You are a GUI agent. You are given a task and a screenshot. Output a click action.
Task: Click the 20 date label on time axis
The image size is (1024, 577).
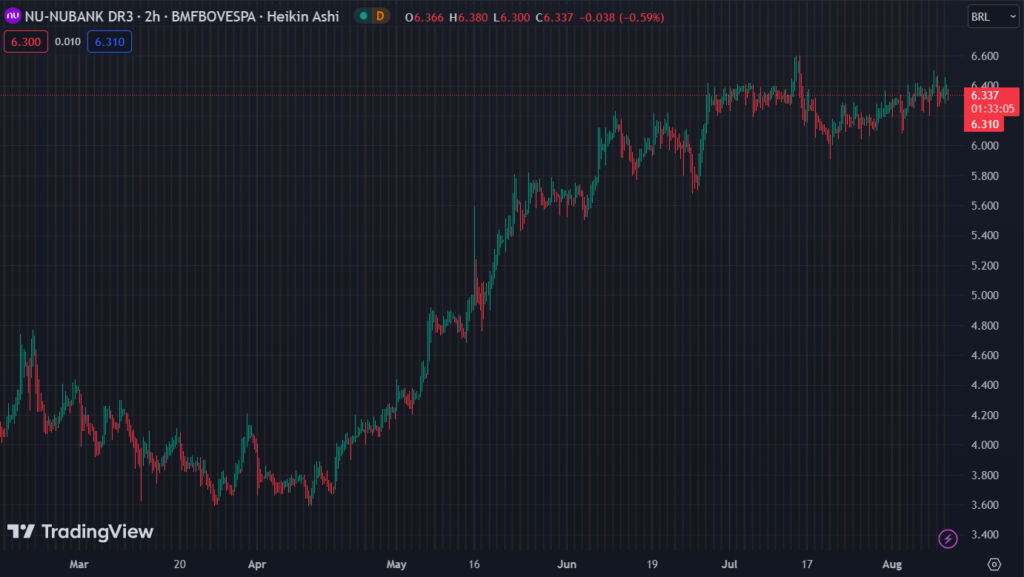tap(180, 564)
